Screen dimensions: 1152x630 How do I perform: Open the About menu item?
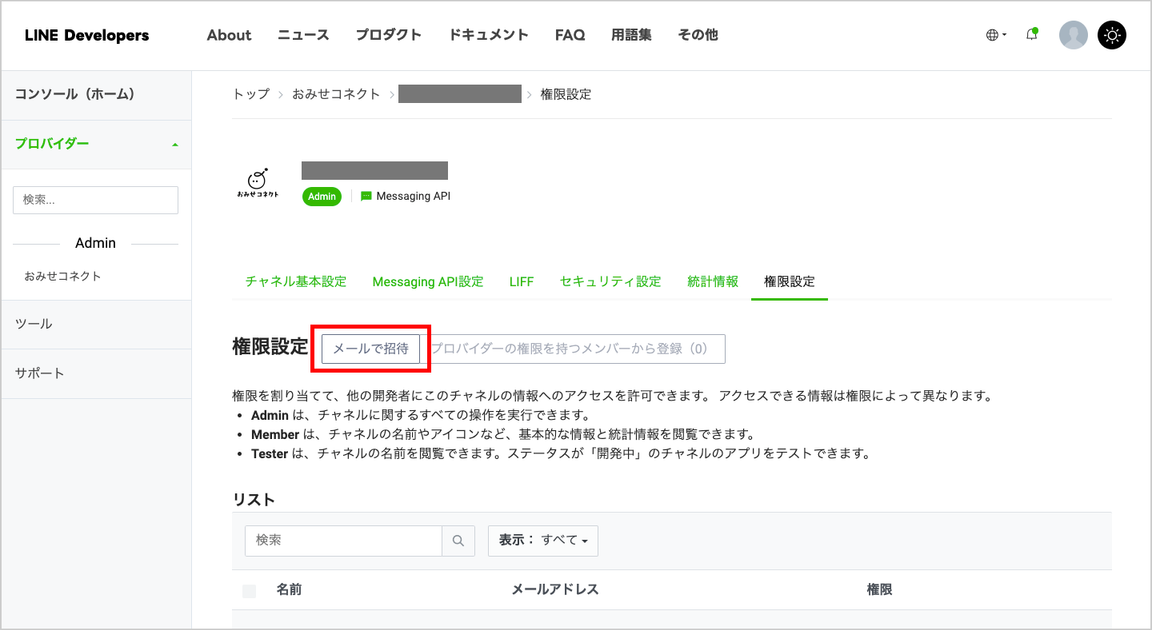click(x=228, y=35)
